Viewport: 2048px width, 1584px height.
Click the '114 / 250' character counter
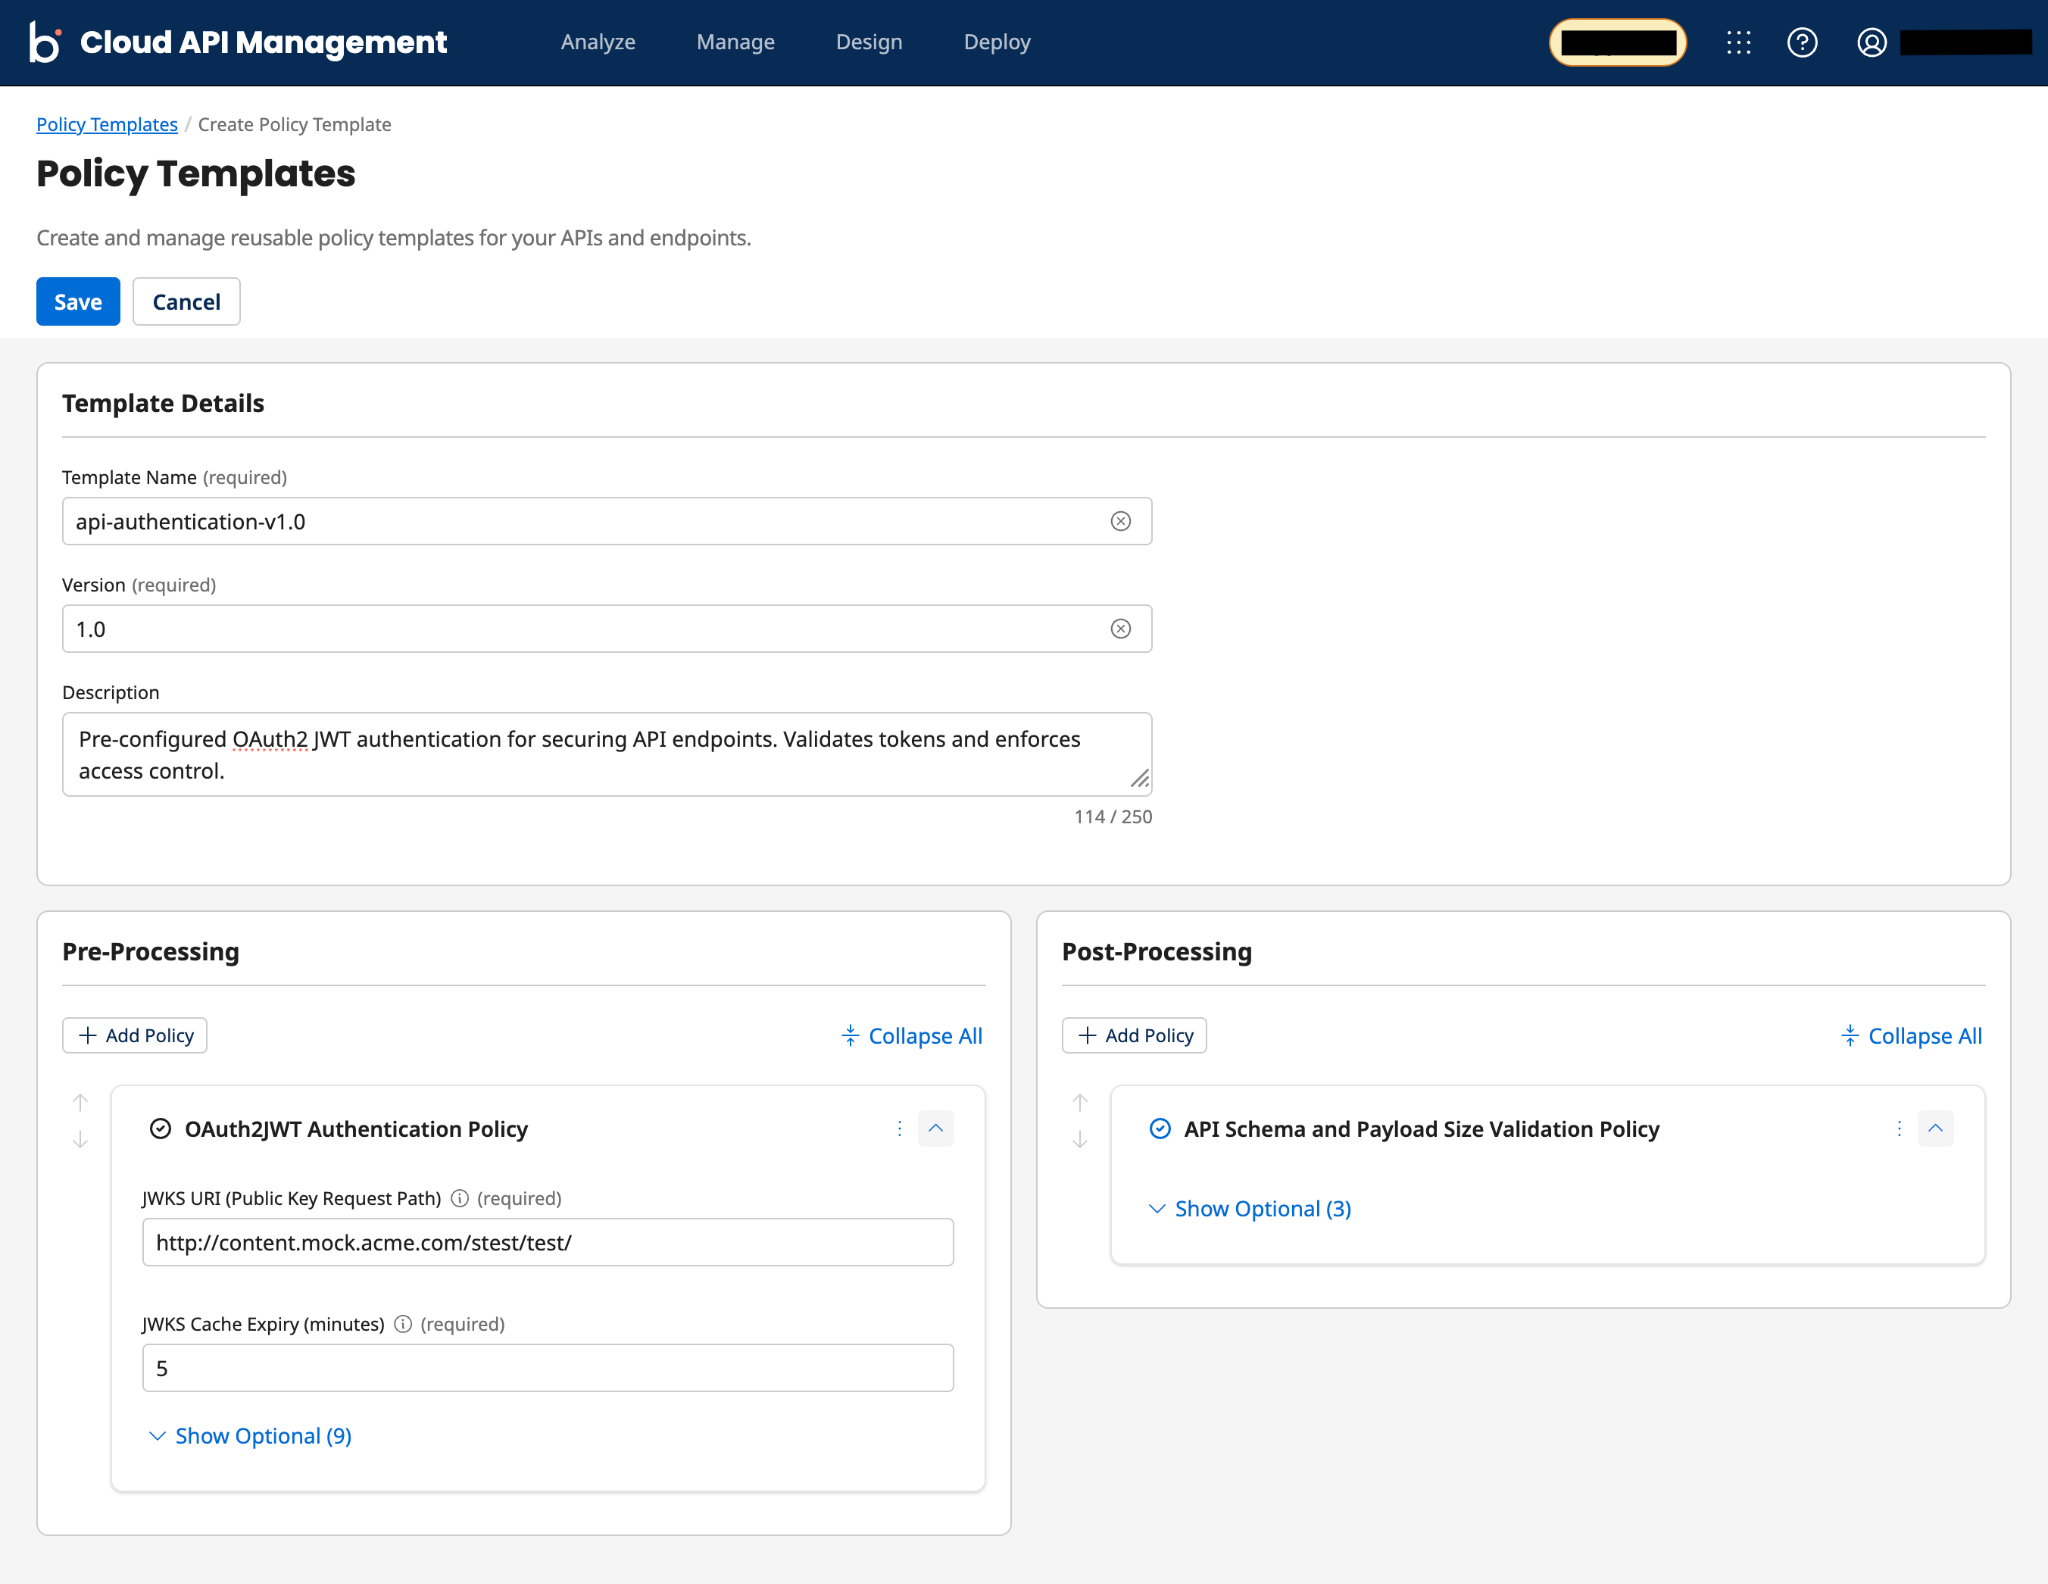[x=1113, y=817]
